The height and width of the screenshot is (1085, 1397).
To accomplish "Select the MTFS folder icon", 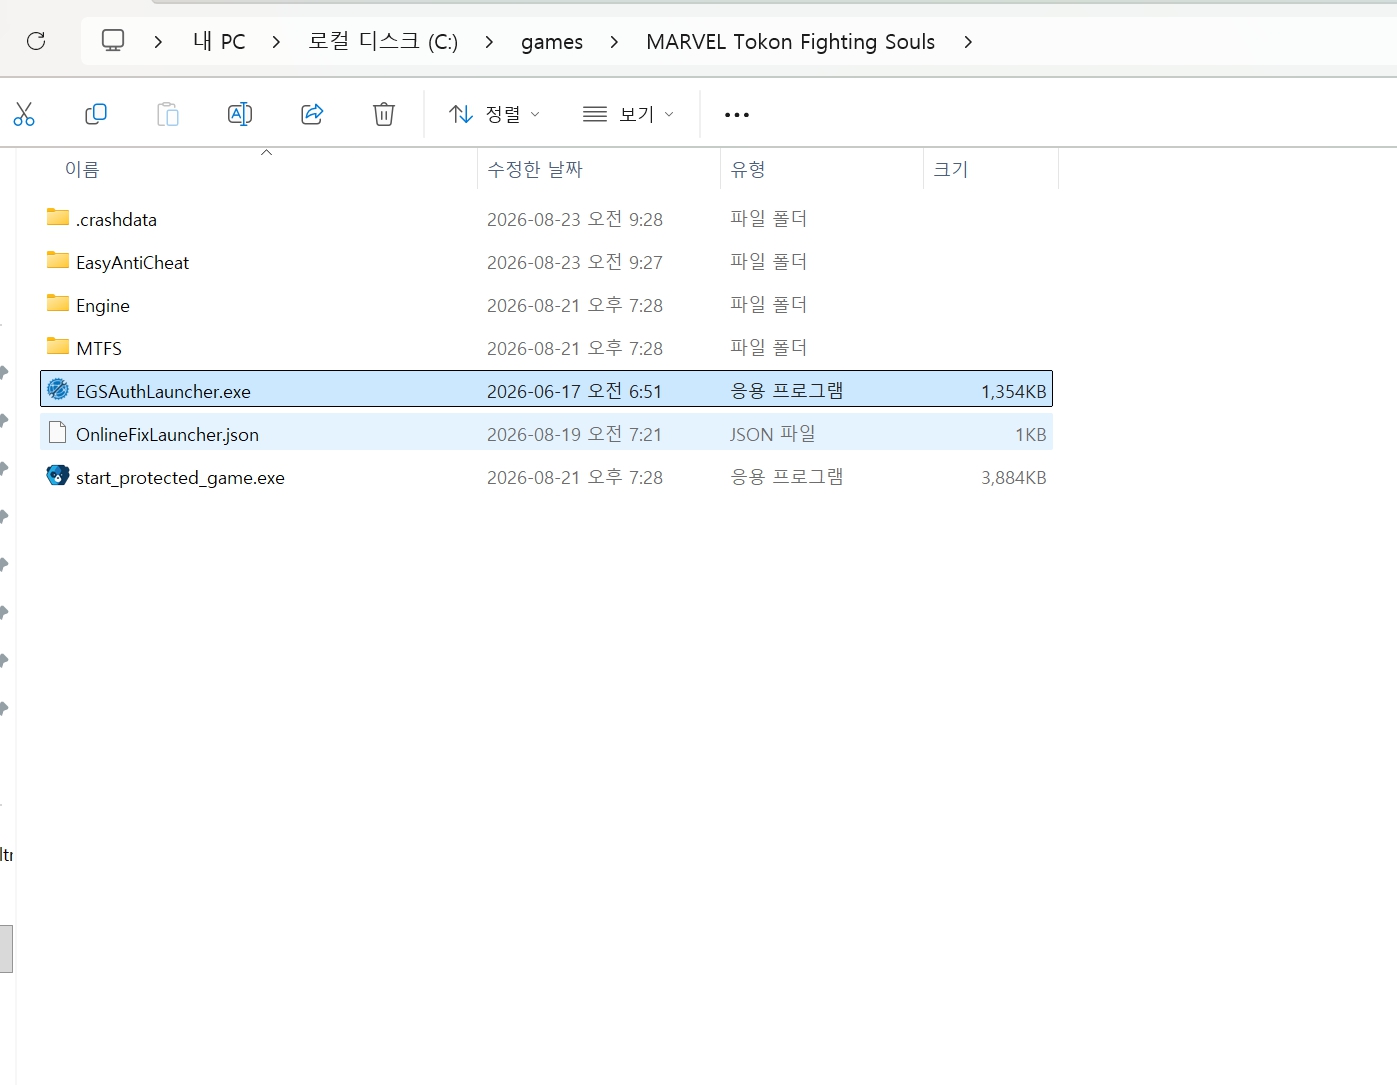I will 58,346.
